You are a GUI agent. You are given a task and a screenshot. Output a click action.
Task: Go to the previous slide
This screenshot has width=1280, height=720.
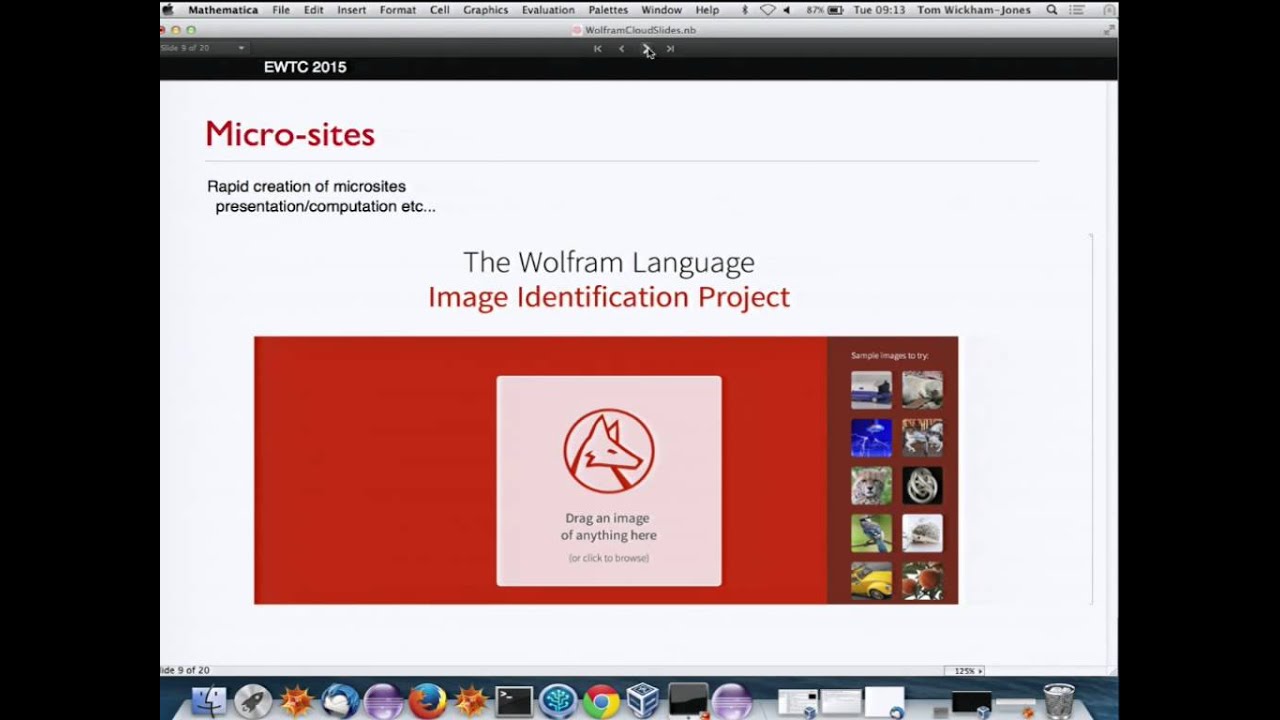(621, 48)
